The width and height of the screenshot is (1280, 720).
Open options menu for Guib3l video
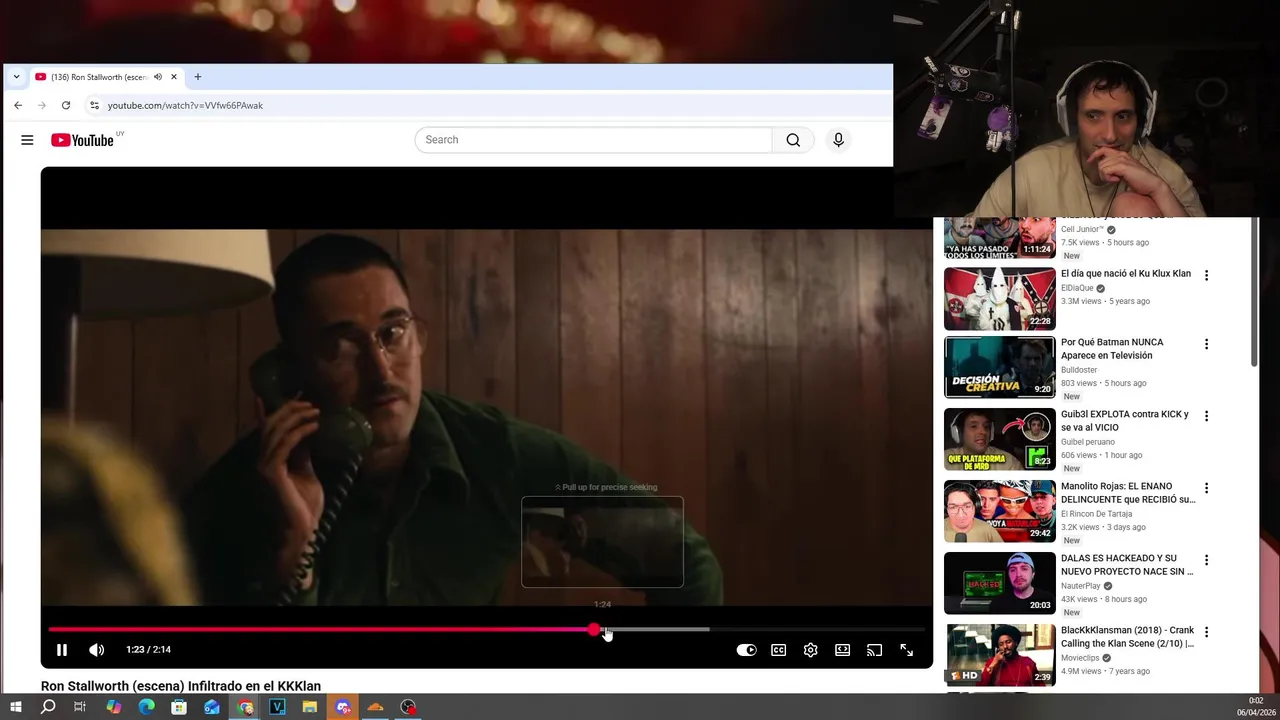coord(1206,416)
